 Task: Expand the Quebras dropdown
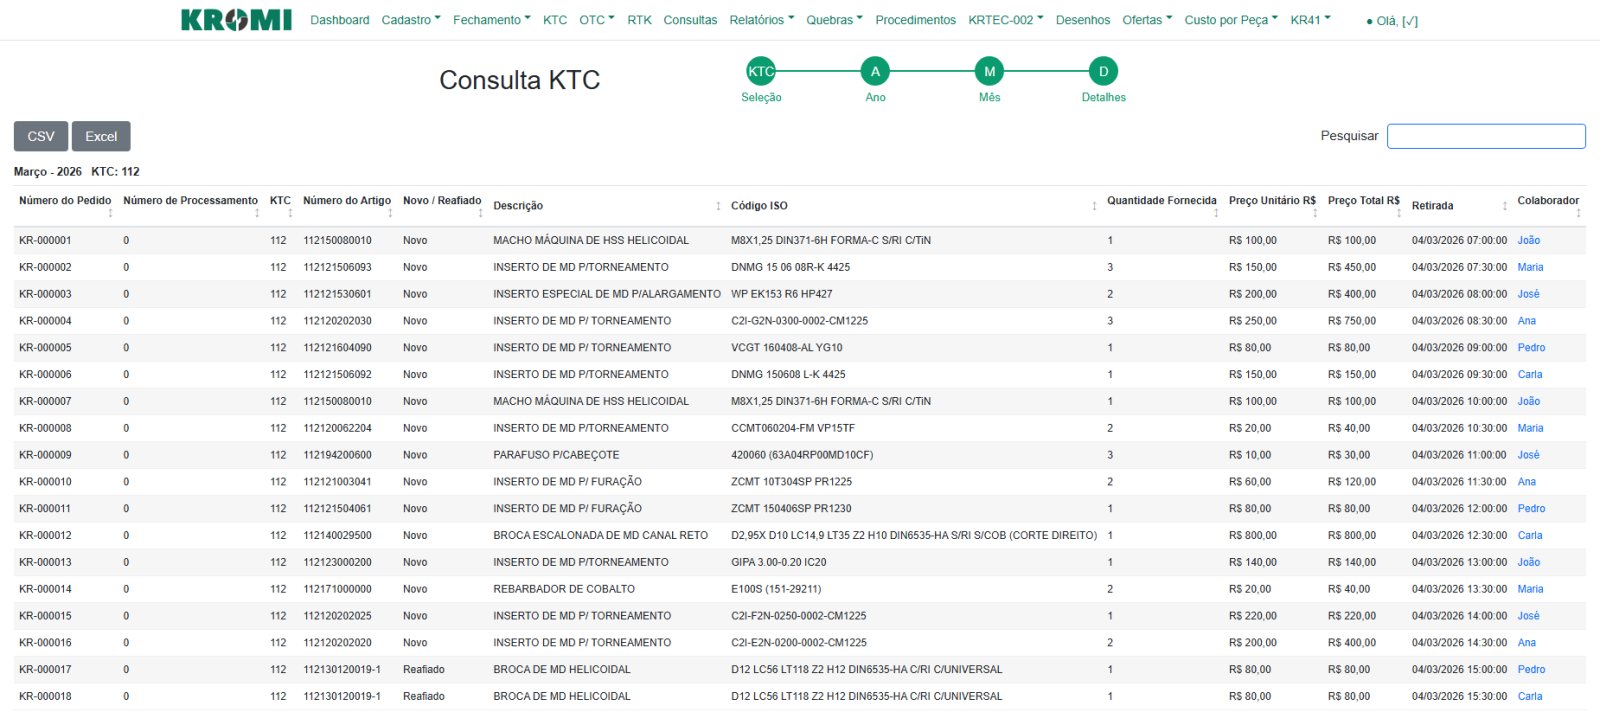point(835,20)
